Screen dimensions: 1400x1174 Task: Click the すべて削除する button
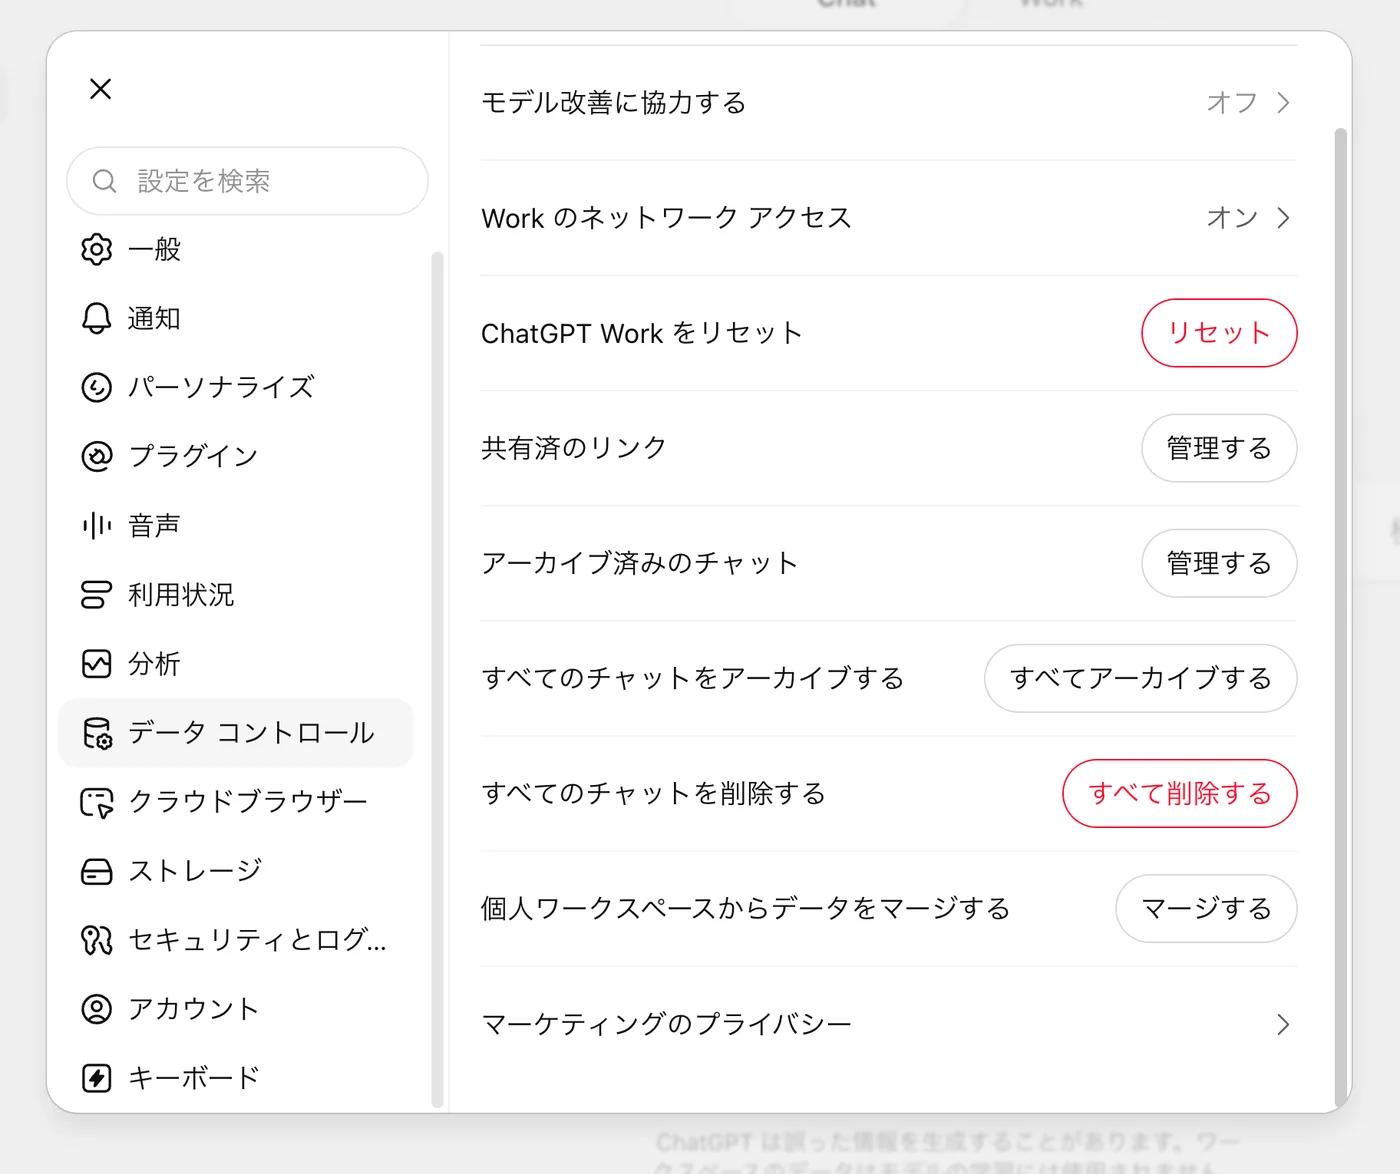[x=1180, y=793]
